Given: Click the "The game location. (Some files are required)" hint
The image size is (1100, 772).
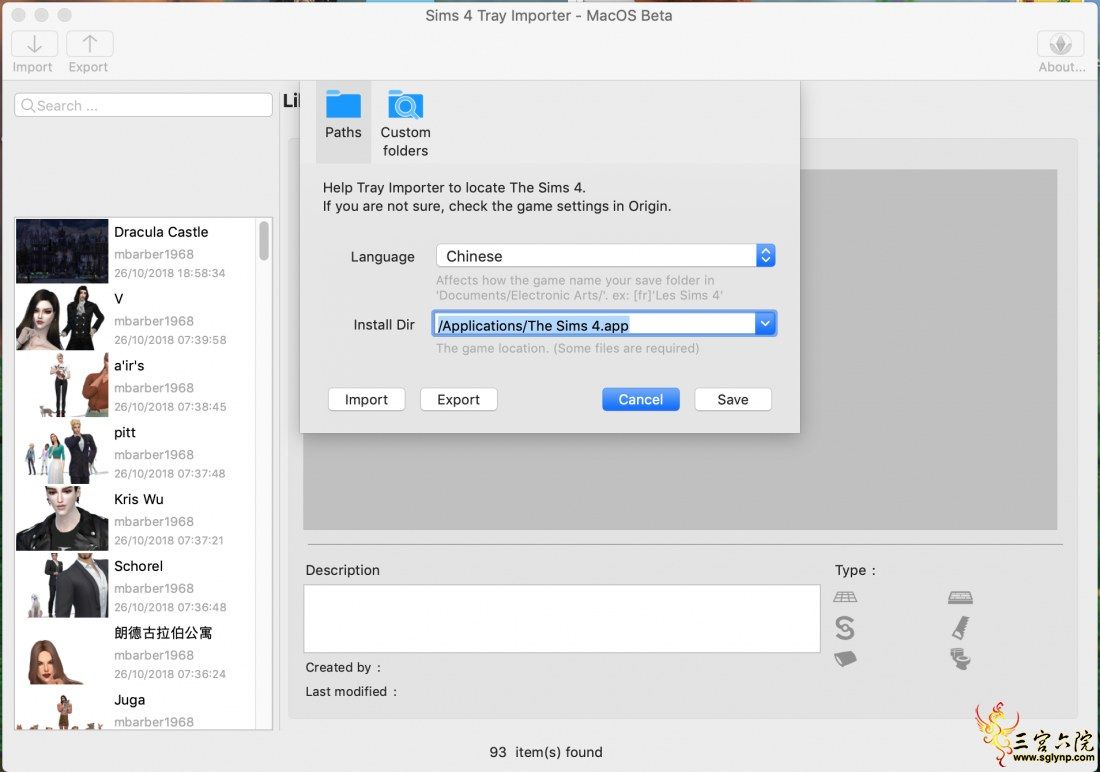Looking at the screenshot, I should pyautogui.click(x=568, y=348).
